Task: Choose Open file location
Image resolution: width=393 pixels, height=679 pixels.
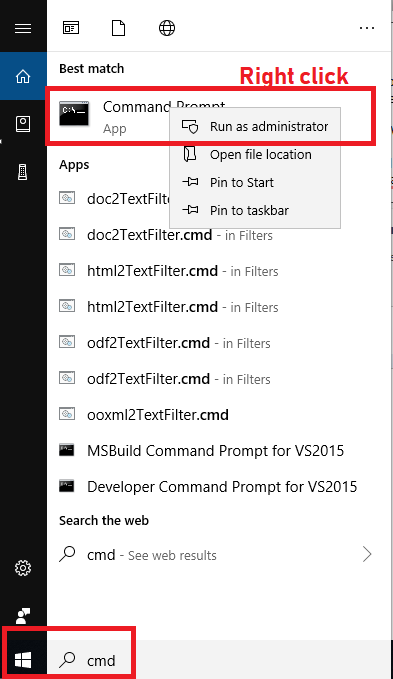Action: 255,155
